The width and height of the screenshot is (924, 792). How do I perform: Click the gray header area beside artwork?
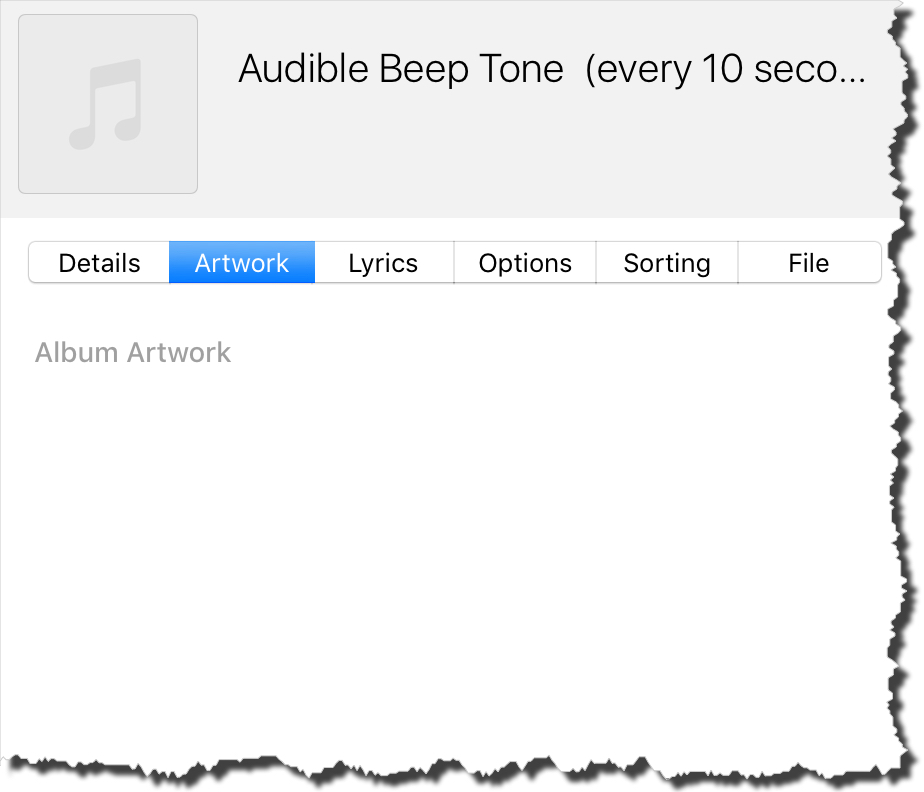point(548,153)
